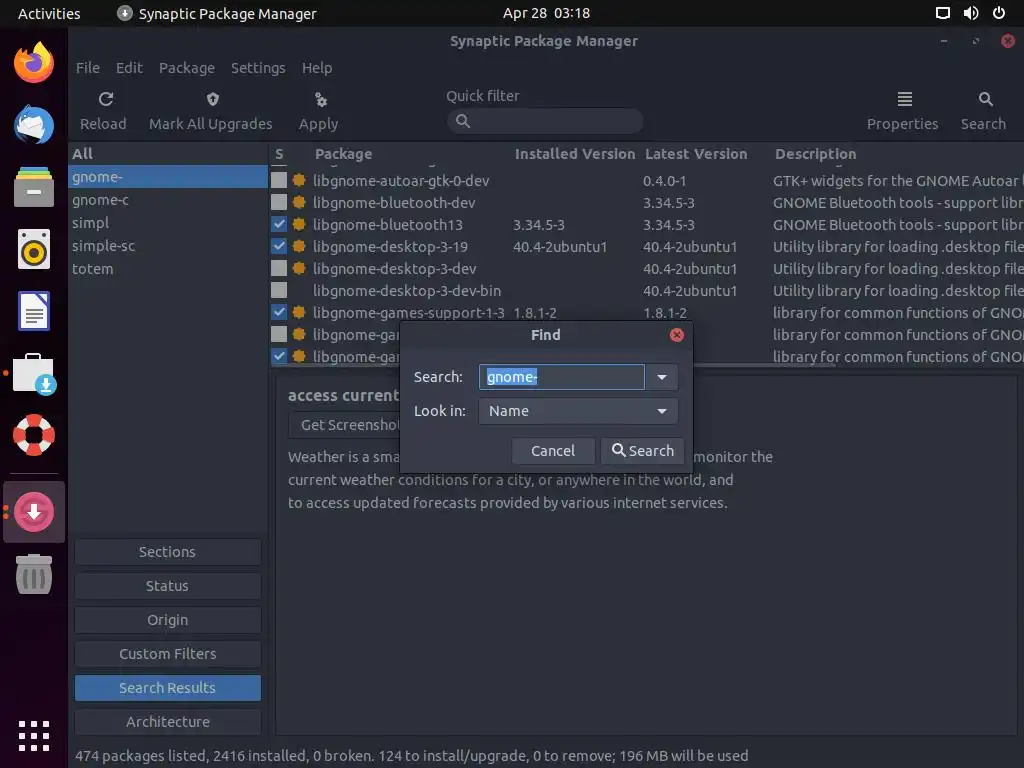Viewport: 1024px width, 768px height.
Task: Click the supported icon beside libgnome-bluetooth-dev
Action: 299,202
